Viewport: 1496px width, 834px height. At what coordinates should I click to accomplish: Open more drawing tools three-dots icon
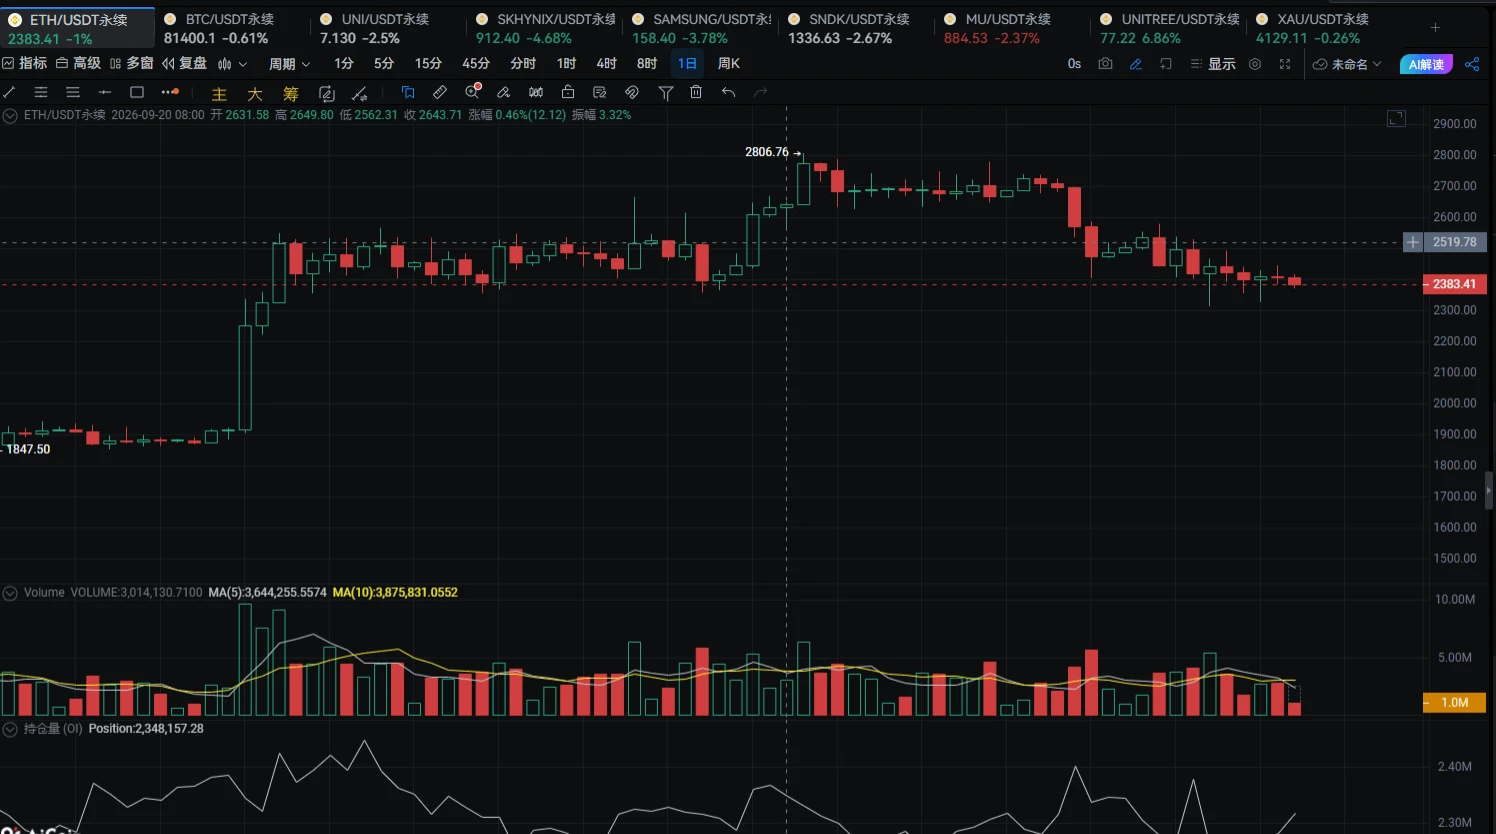[169, 92]
